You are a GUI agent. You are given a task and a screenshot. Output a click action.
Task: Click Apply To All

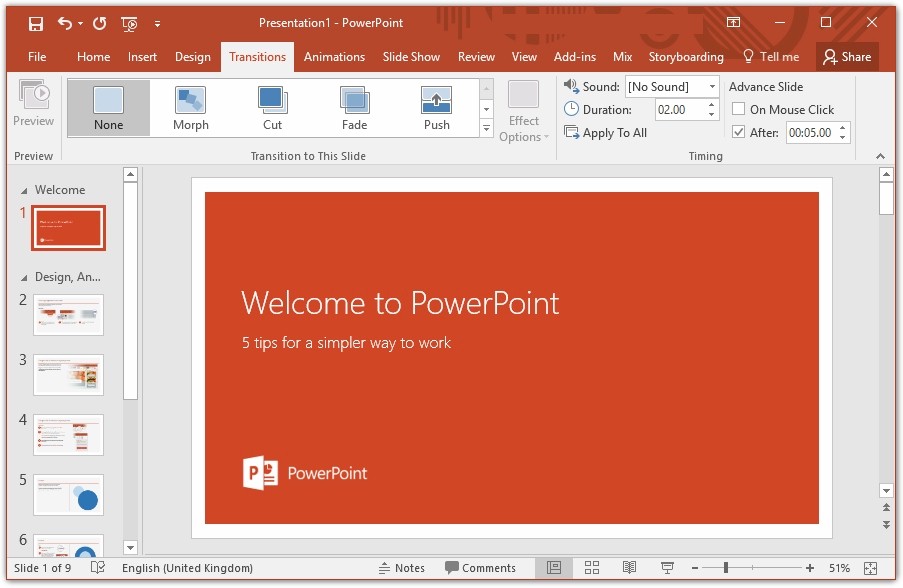click(605, 132)
